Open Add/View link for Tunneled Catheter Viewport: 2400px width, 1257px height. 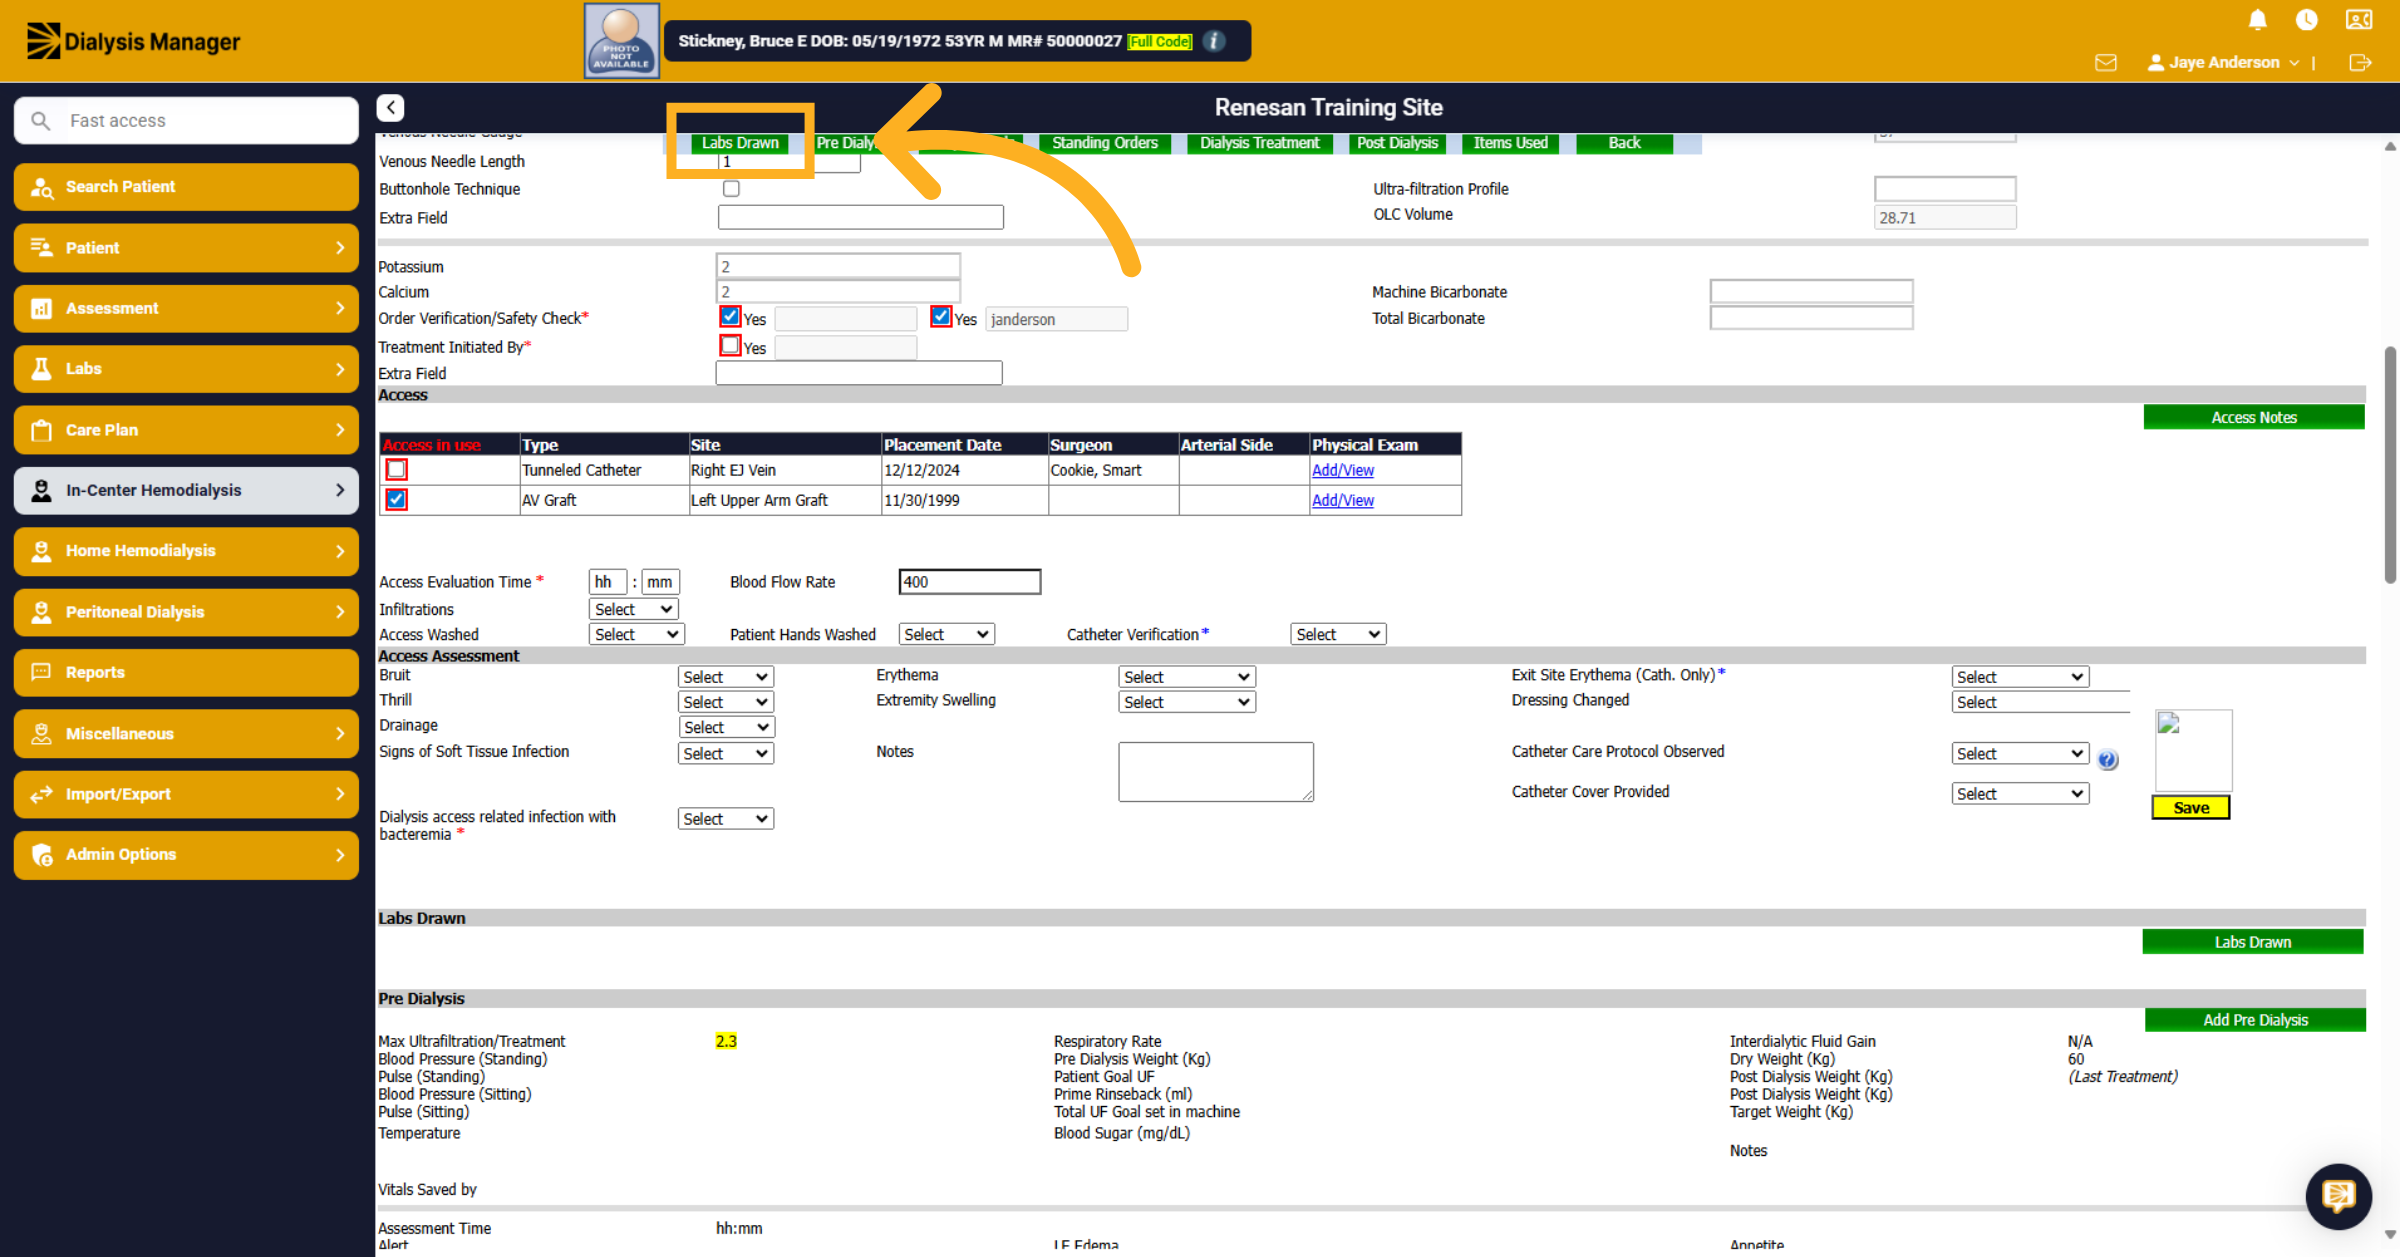(x=1342, y=470)
